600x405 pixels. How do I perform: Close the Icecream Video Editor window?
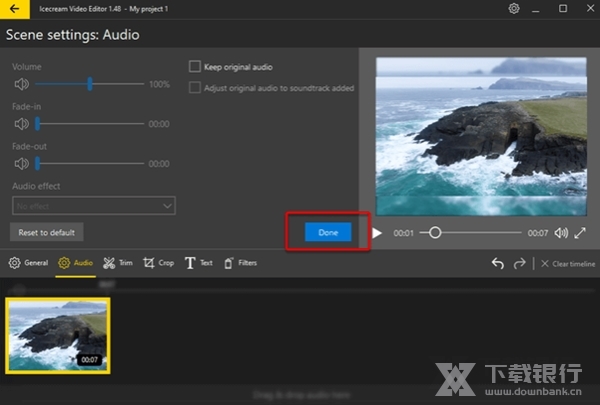pos(590,8)
